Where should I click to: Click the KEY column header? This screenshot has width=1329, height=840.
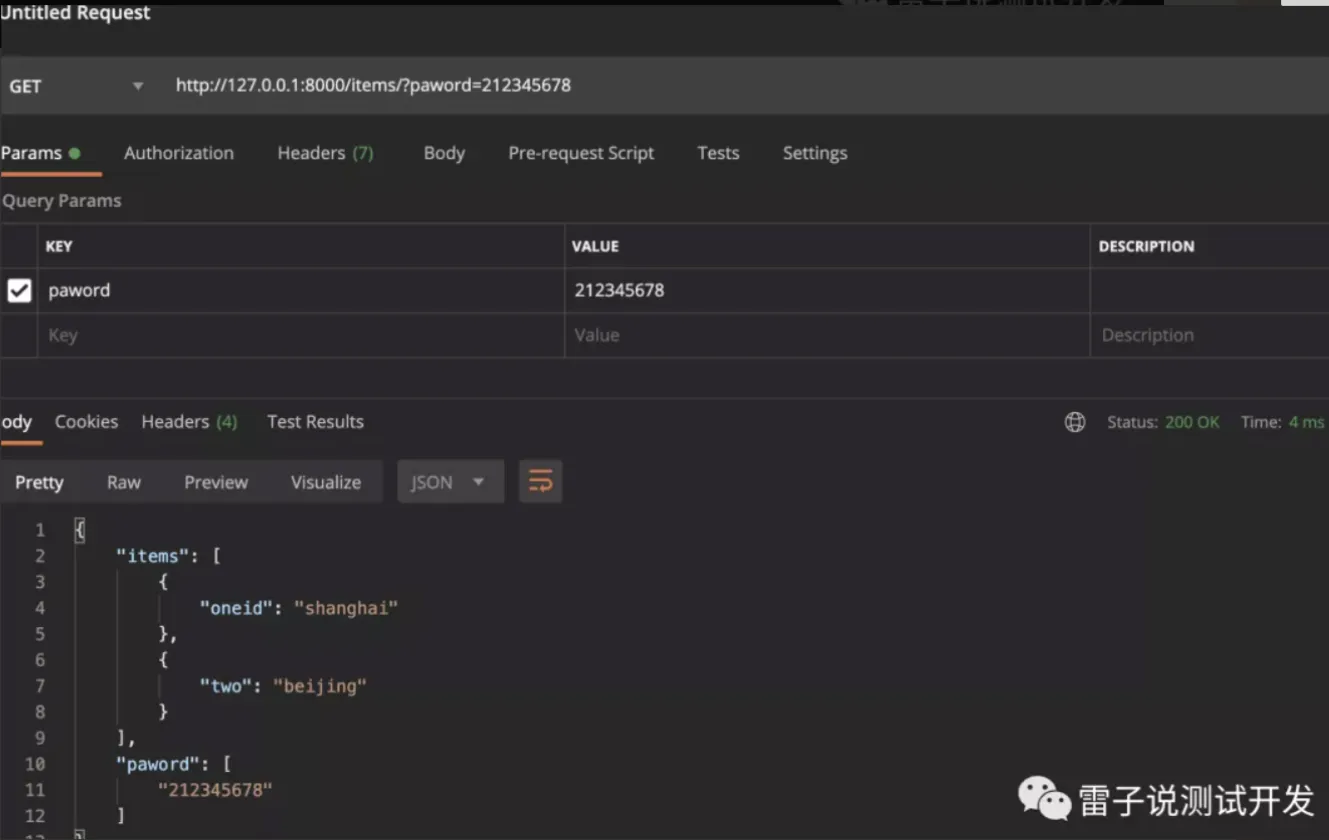pos(59,246)
